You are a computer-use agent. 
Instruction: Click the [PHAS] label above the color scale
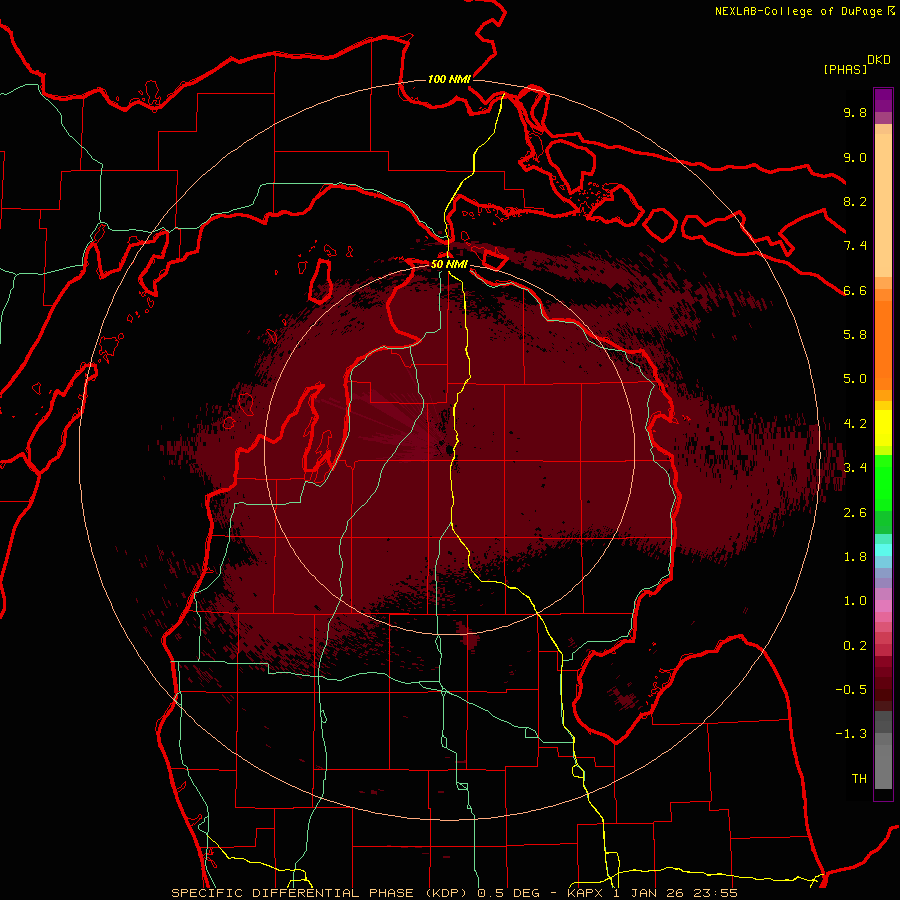tap(845, 69)
